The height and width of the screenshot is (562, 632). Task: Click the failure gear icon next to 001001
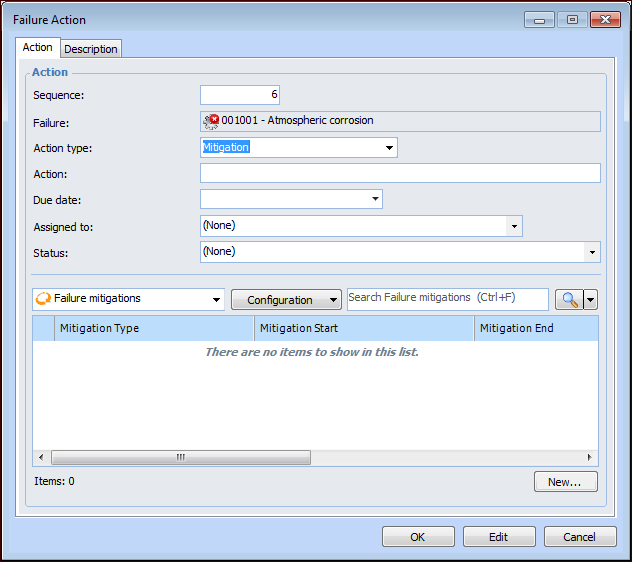click(210, 121)
